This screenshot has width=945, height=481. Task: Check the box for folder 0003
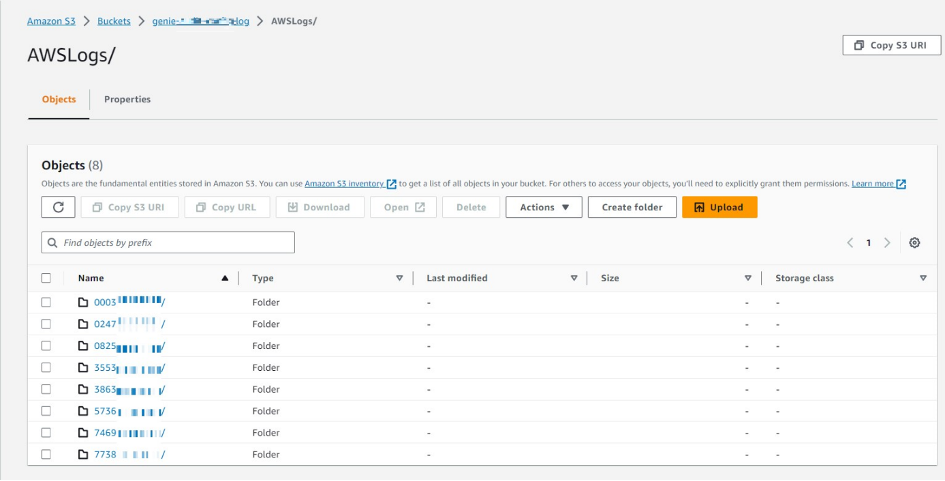[46, 302]
